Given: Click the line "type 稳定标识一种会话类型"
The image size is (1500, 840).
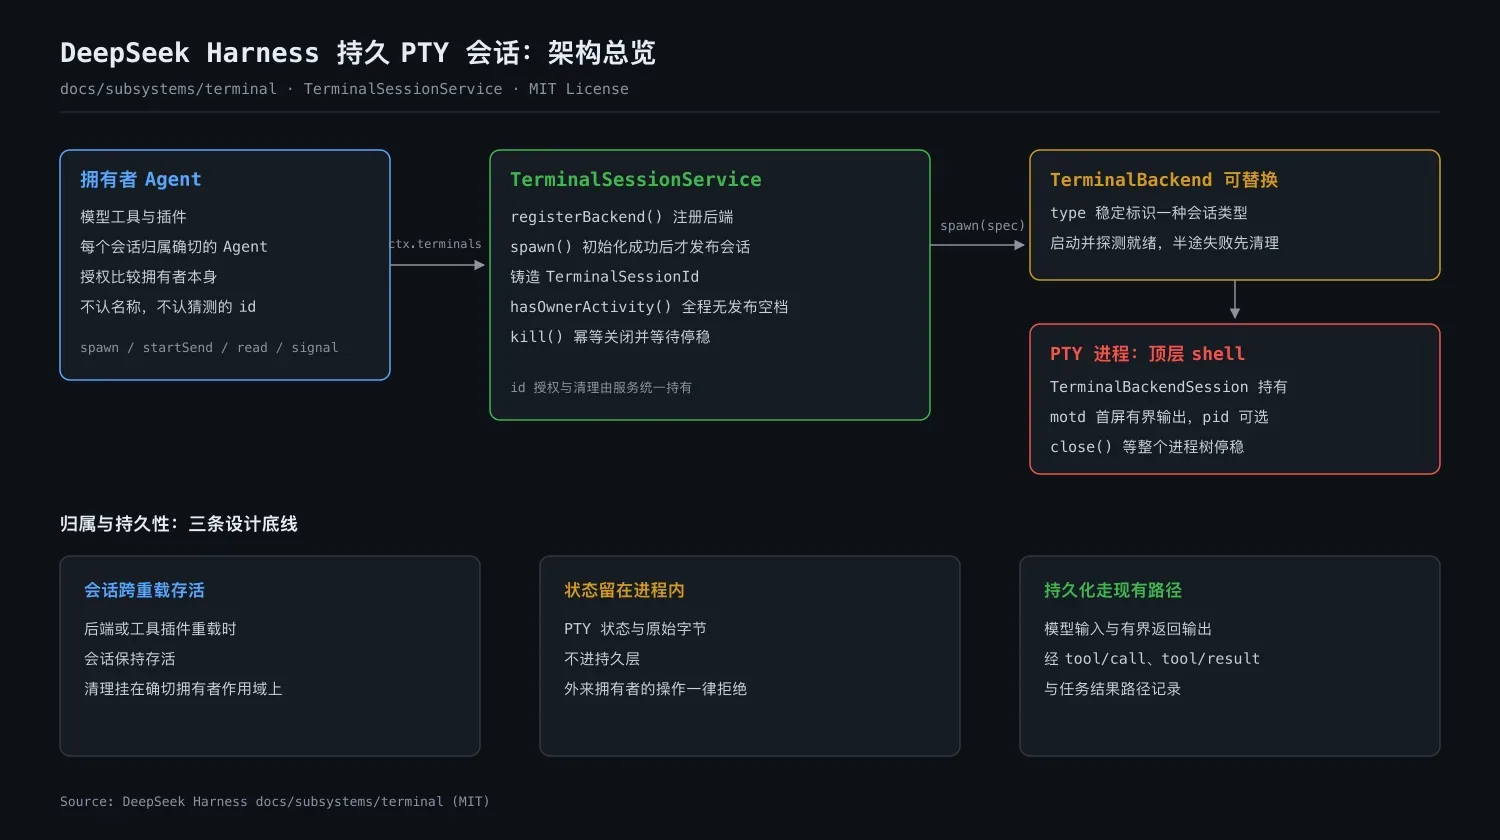Looking at the screenshot, I should point(1149,213).
